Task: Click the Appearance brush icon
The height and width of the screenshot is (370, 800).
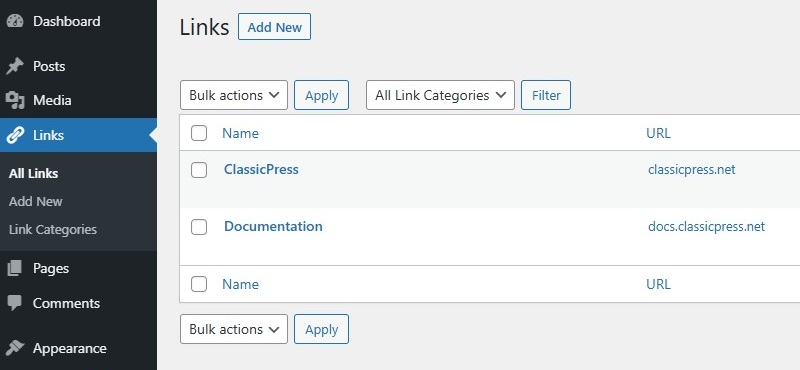Action: [15, 349]
